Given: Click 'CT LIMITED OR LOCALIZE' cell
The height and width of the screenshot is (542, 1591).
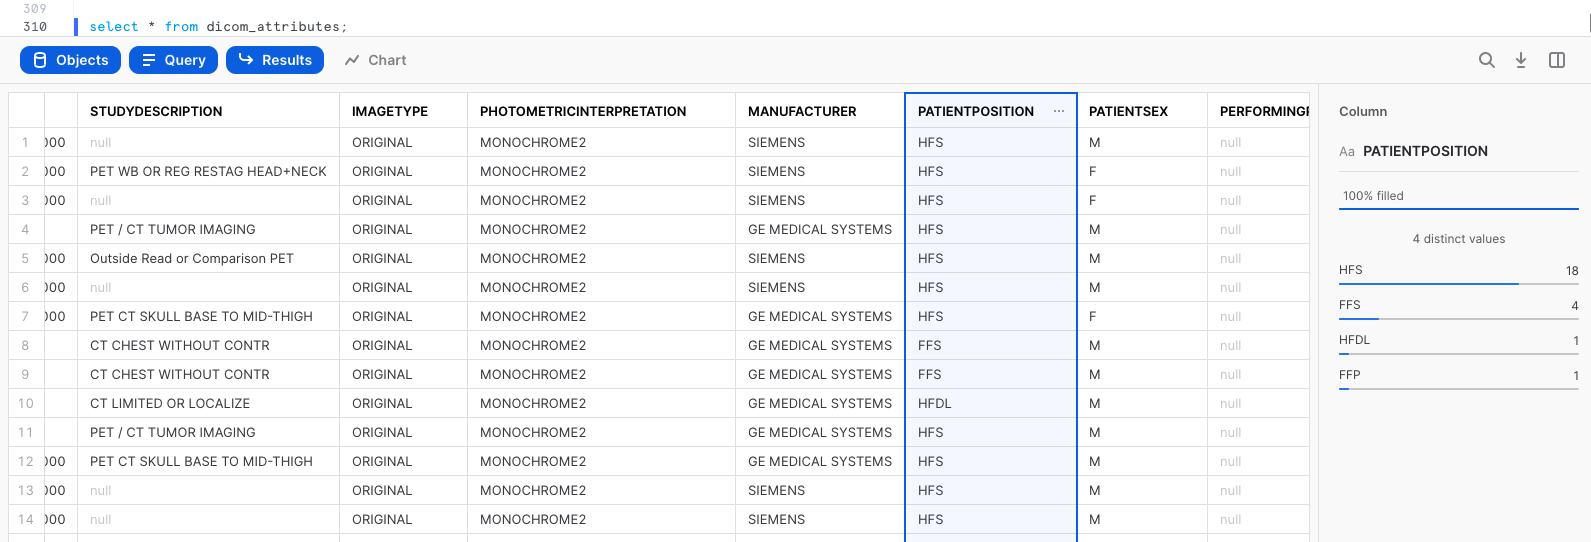Looking at the screenshot, I should coord(208,403).
